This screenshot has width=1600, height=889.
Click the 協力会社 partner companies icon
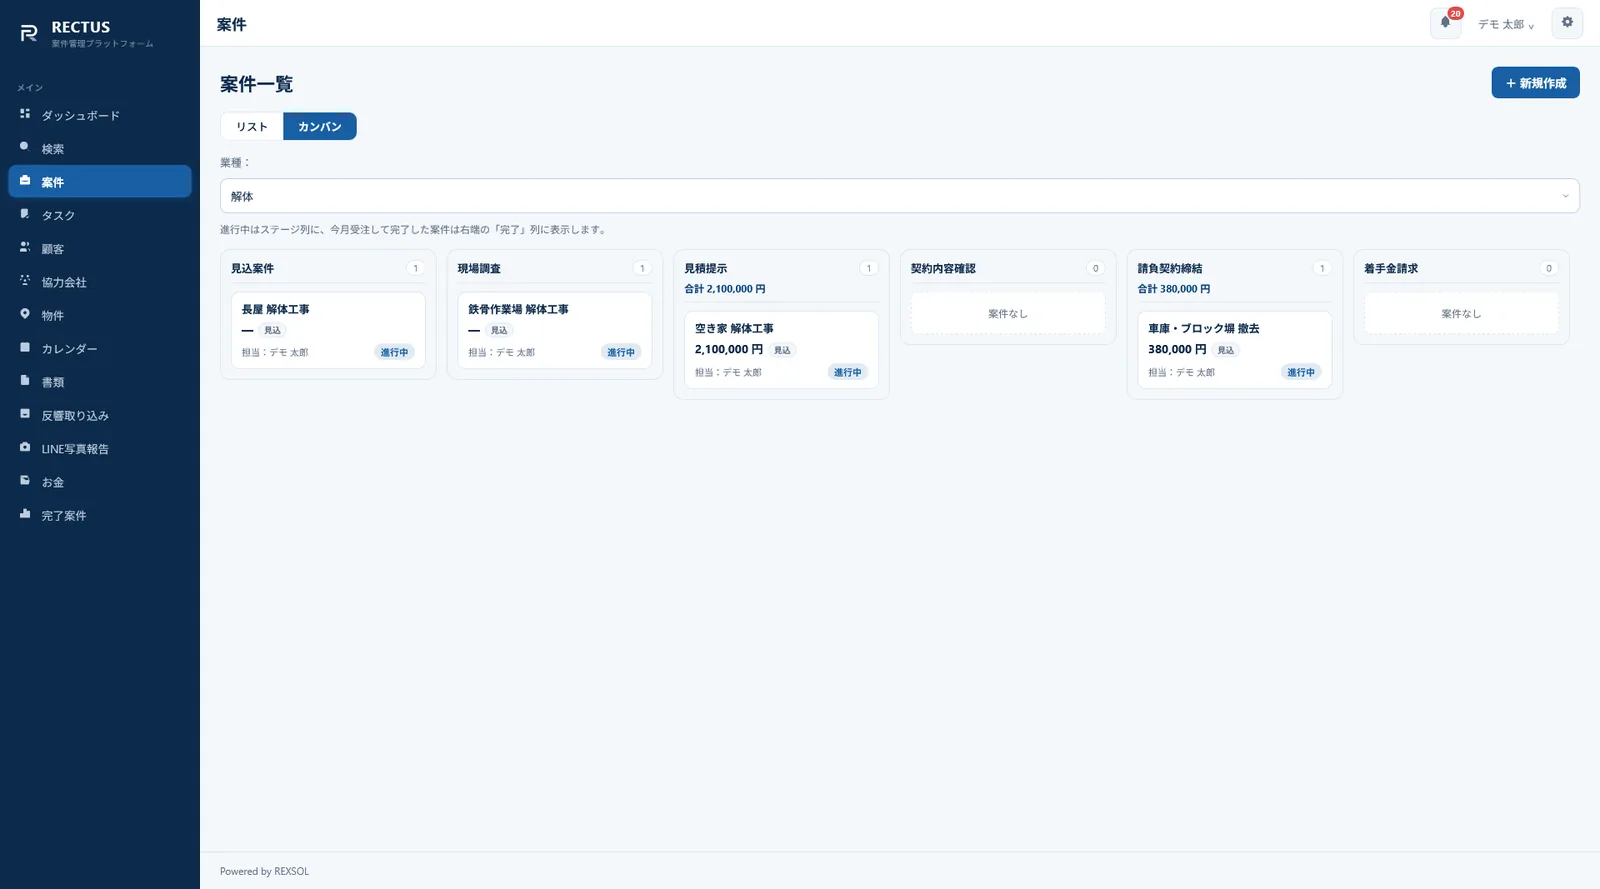25,281
